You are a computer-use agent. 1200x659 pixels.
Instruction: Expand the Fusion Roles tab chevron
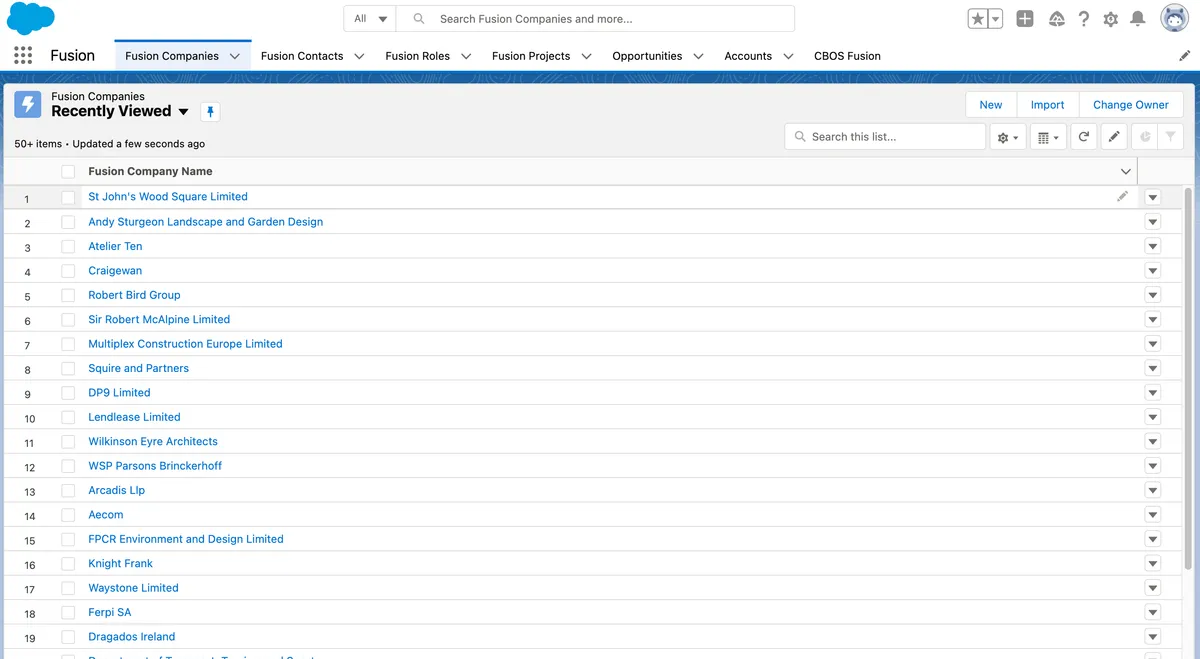pos(466,56)
